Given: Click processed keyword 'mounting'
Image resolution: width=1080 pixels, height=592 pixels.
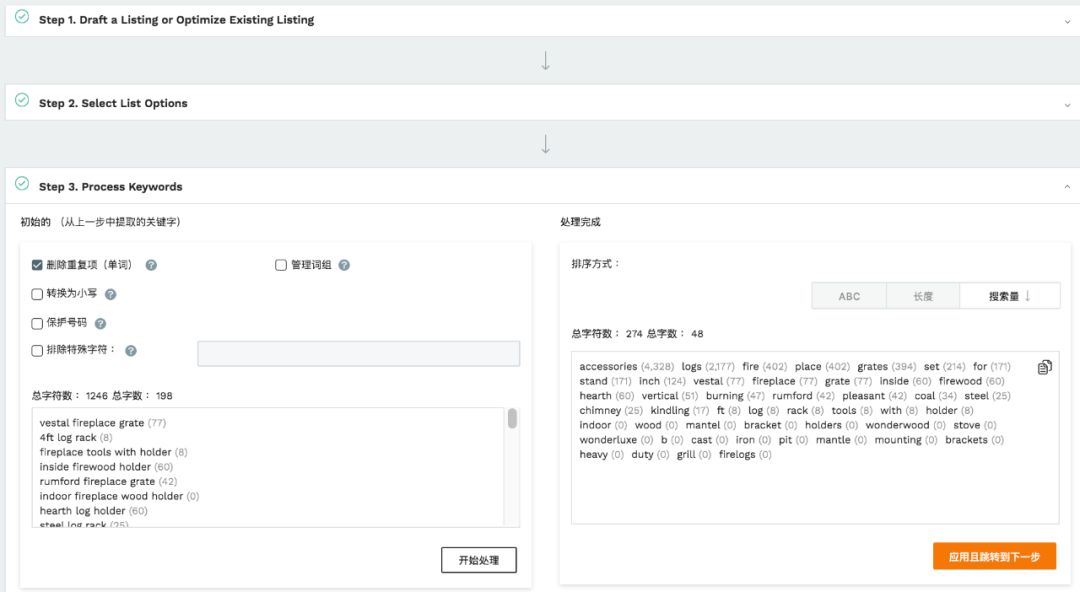Looking at the screenshot, I should click(x=897, y=440).
